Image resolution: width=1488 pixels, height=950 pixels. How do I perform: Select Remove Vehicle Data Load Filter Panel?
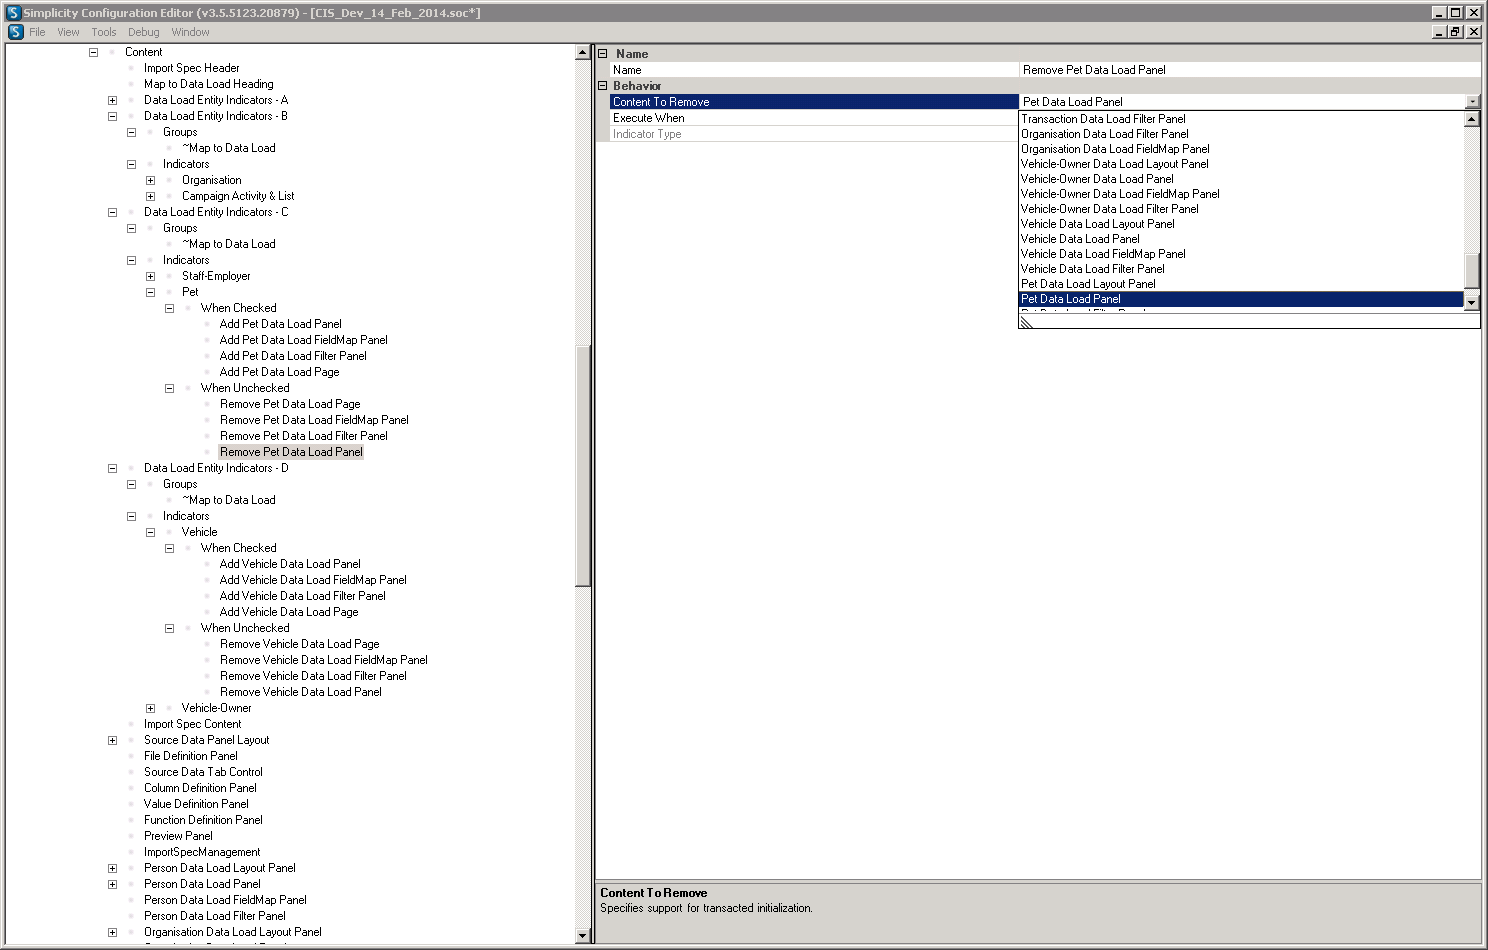313,676
